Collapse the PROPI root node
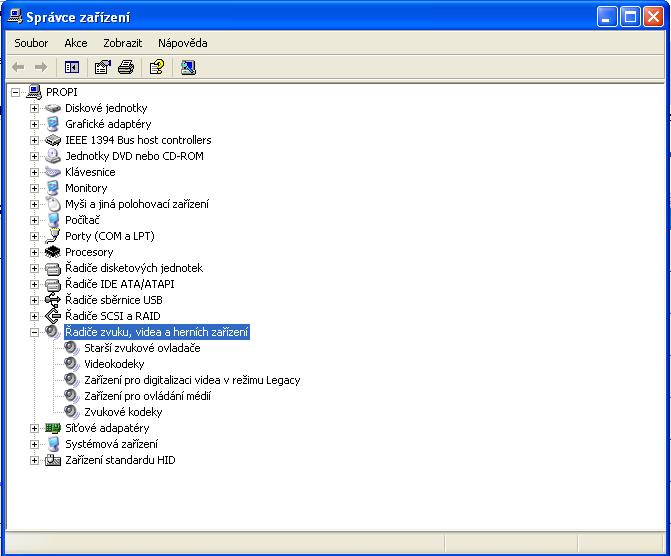 coord(15,92)
